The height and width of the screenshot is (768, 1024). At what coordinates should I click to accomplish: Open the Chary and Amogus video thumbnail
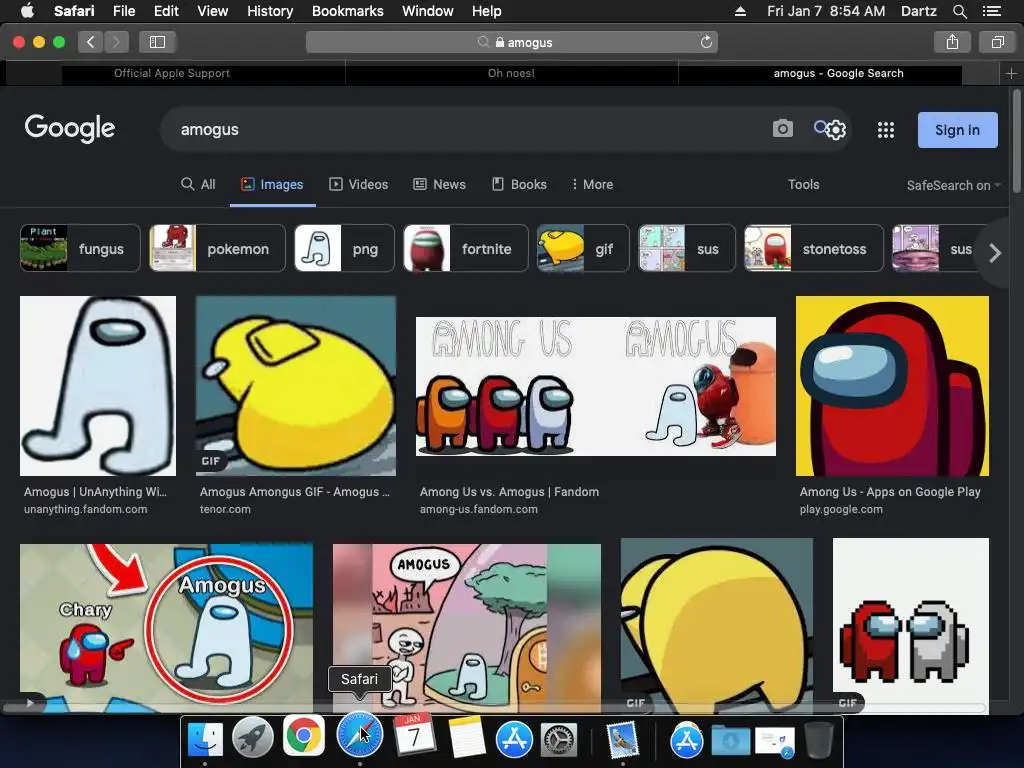coord(167,628)
